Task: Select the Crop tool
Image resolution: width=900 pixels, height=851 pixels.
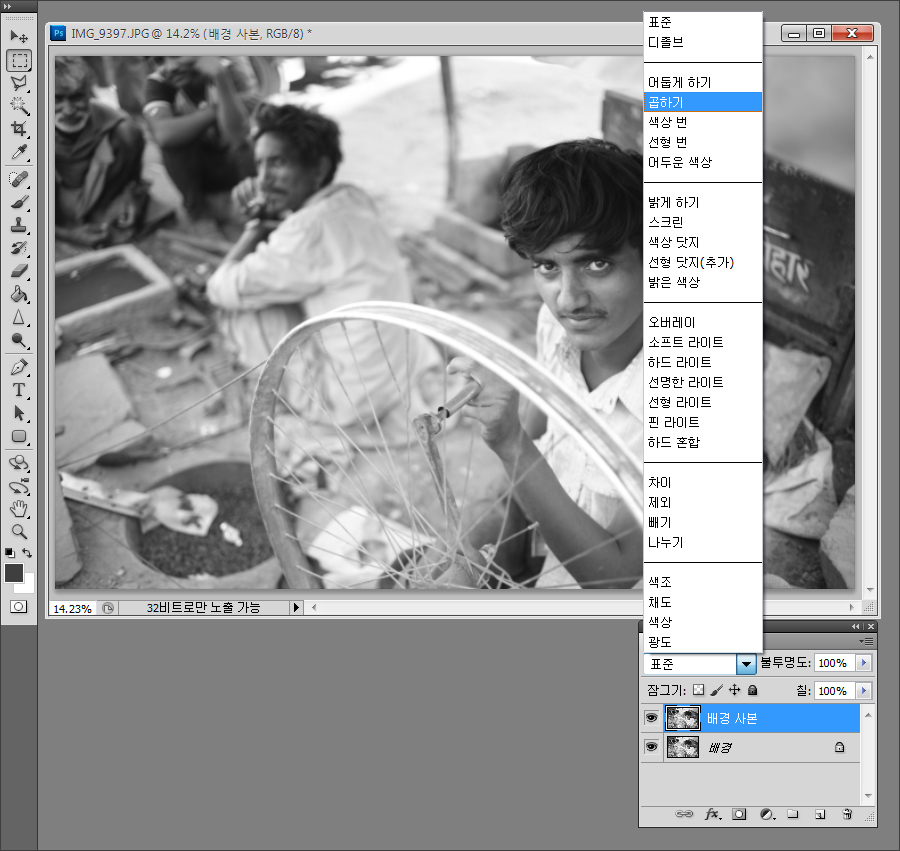Action: (x=19, y=129)
